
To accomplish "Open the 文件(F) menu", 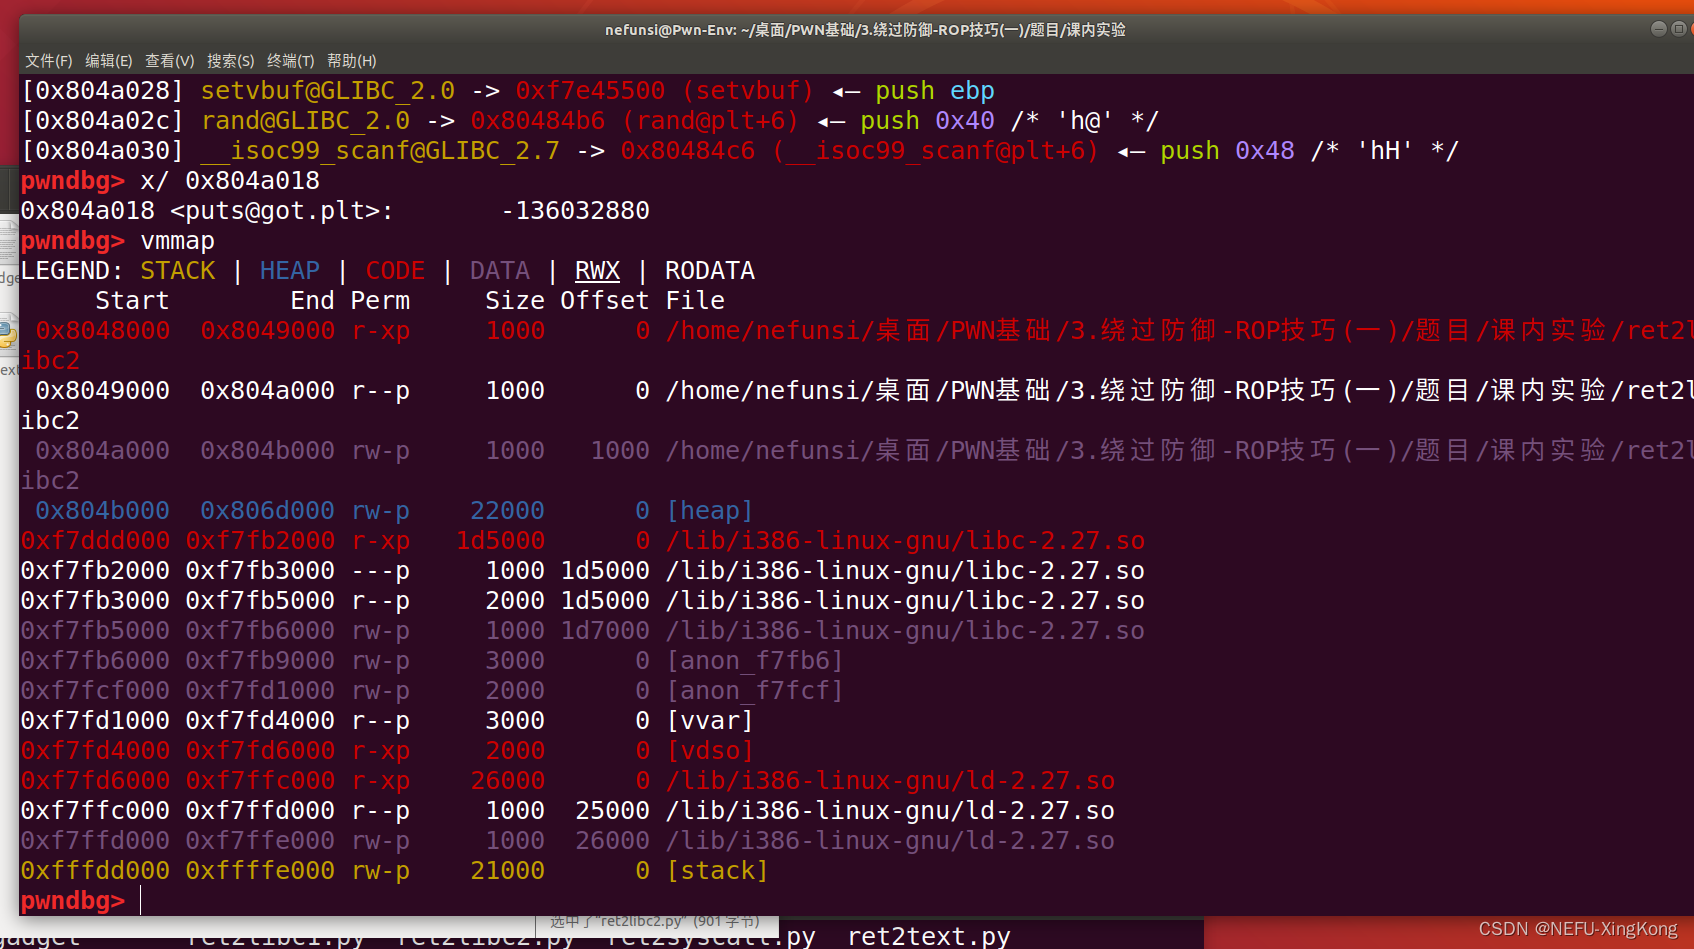I will pyautogui.click(x=48, y=61).
